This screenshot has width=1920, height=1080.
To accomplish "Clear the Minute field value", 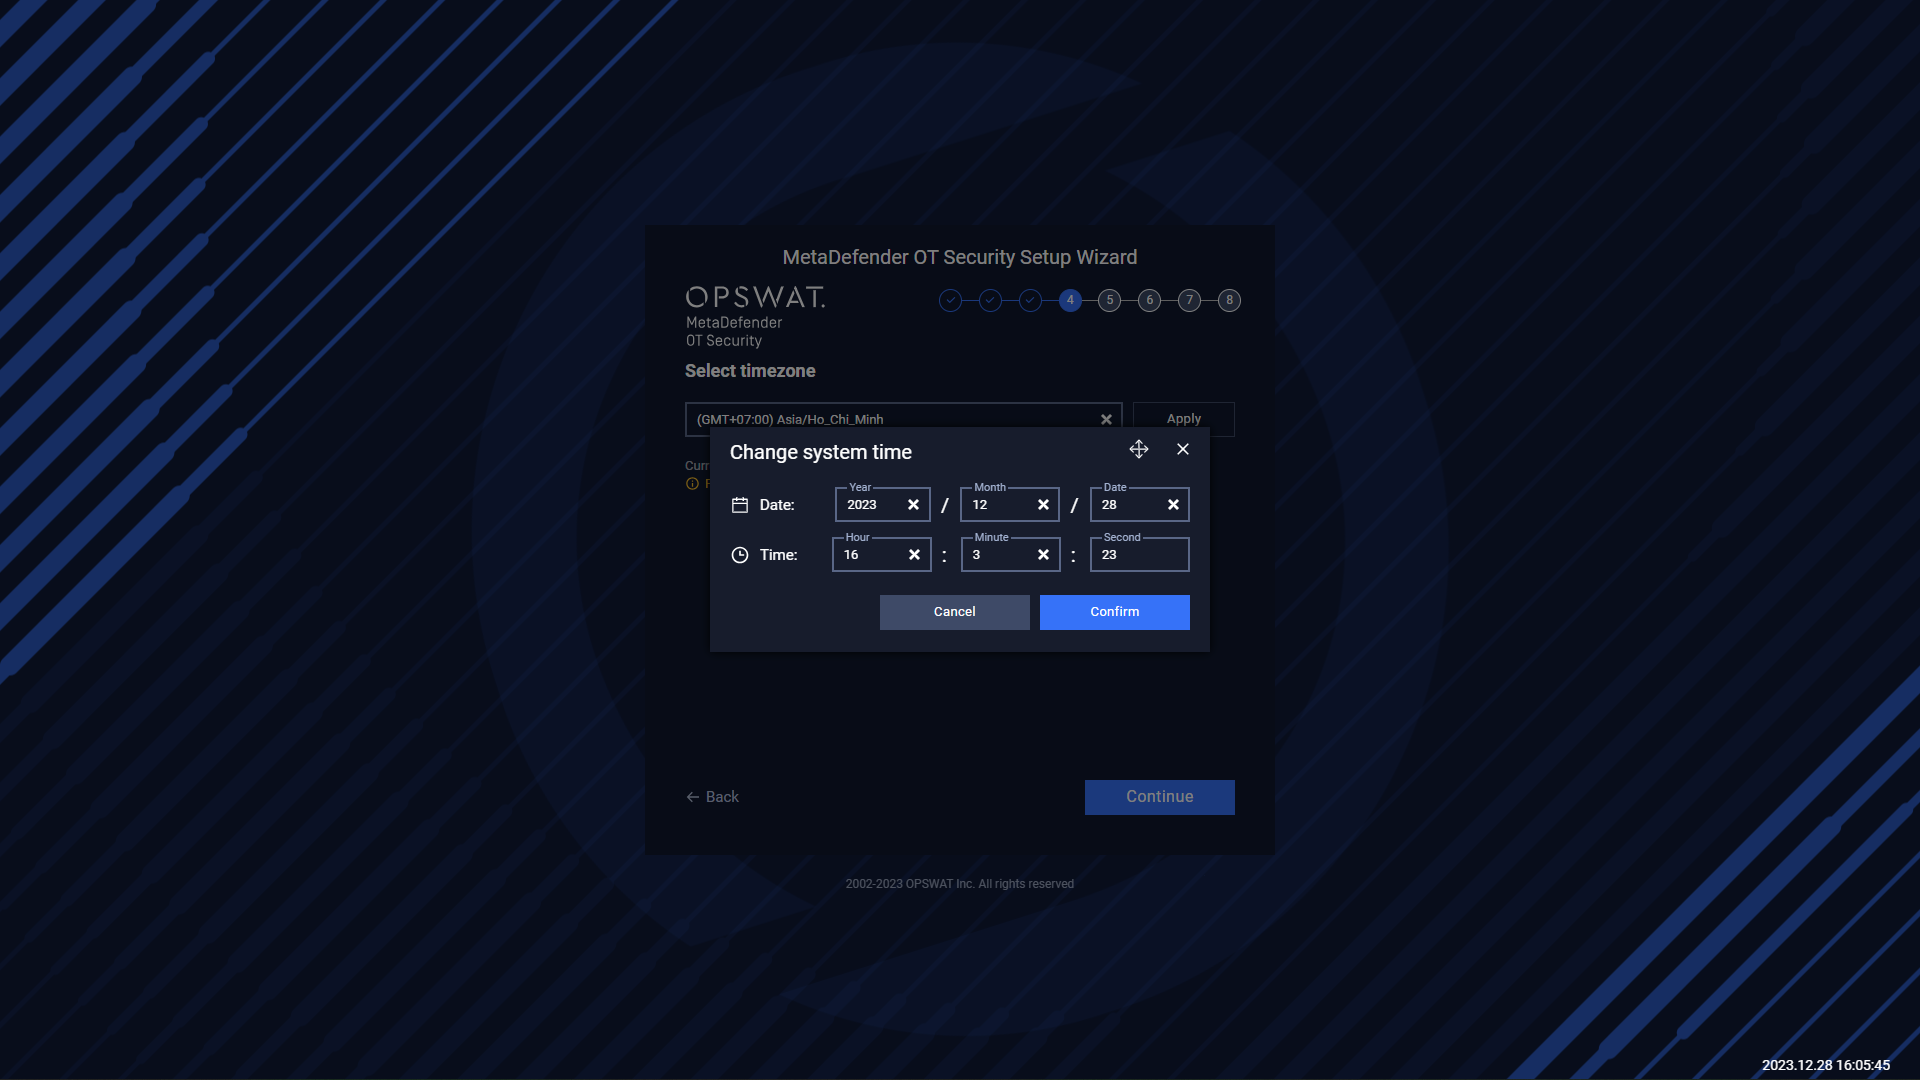I will click(x=1043, y=555).
